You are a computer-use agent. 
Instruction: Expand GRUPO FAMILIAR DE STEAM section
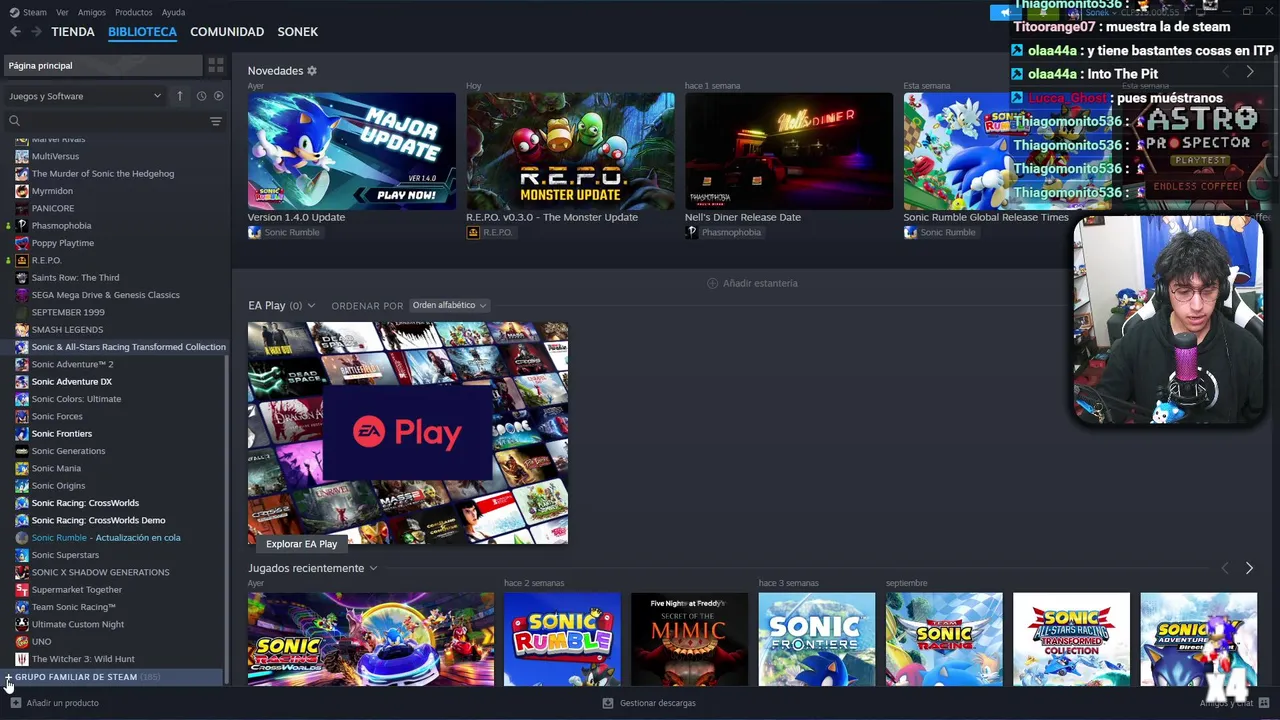(8, 677)
